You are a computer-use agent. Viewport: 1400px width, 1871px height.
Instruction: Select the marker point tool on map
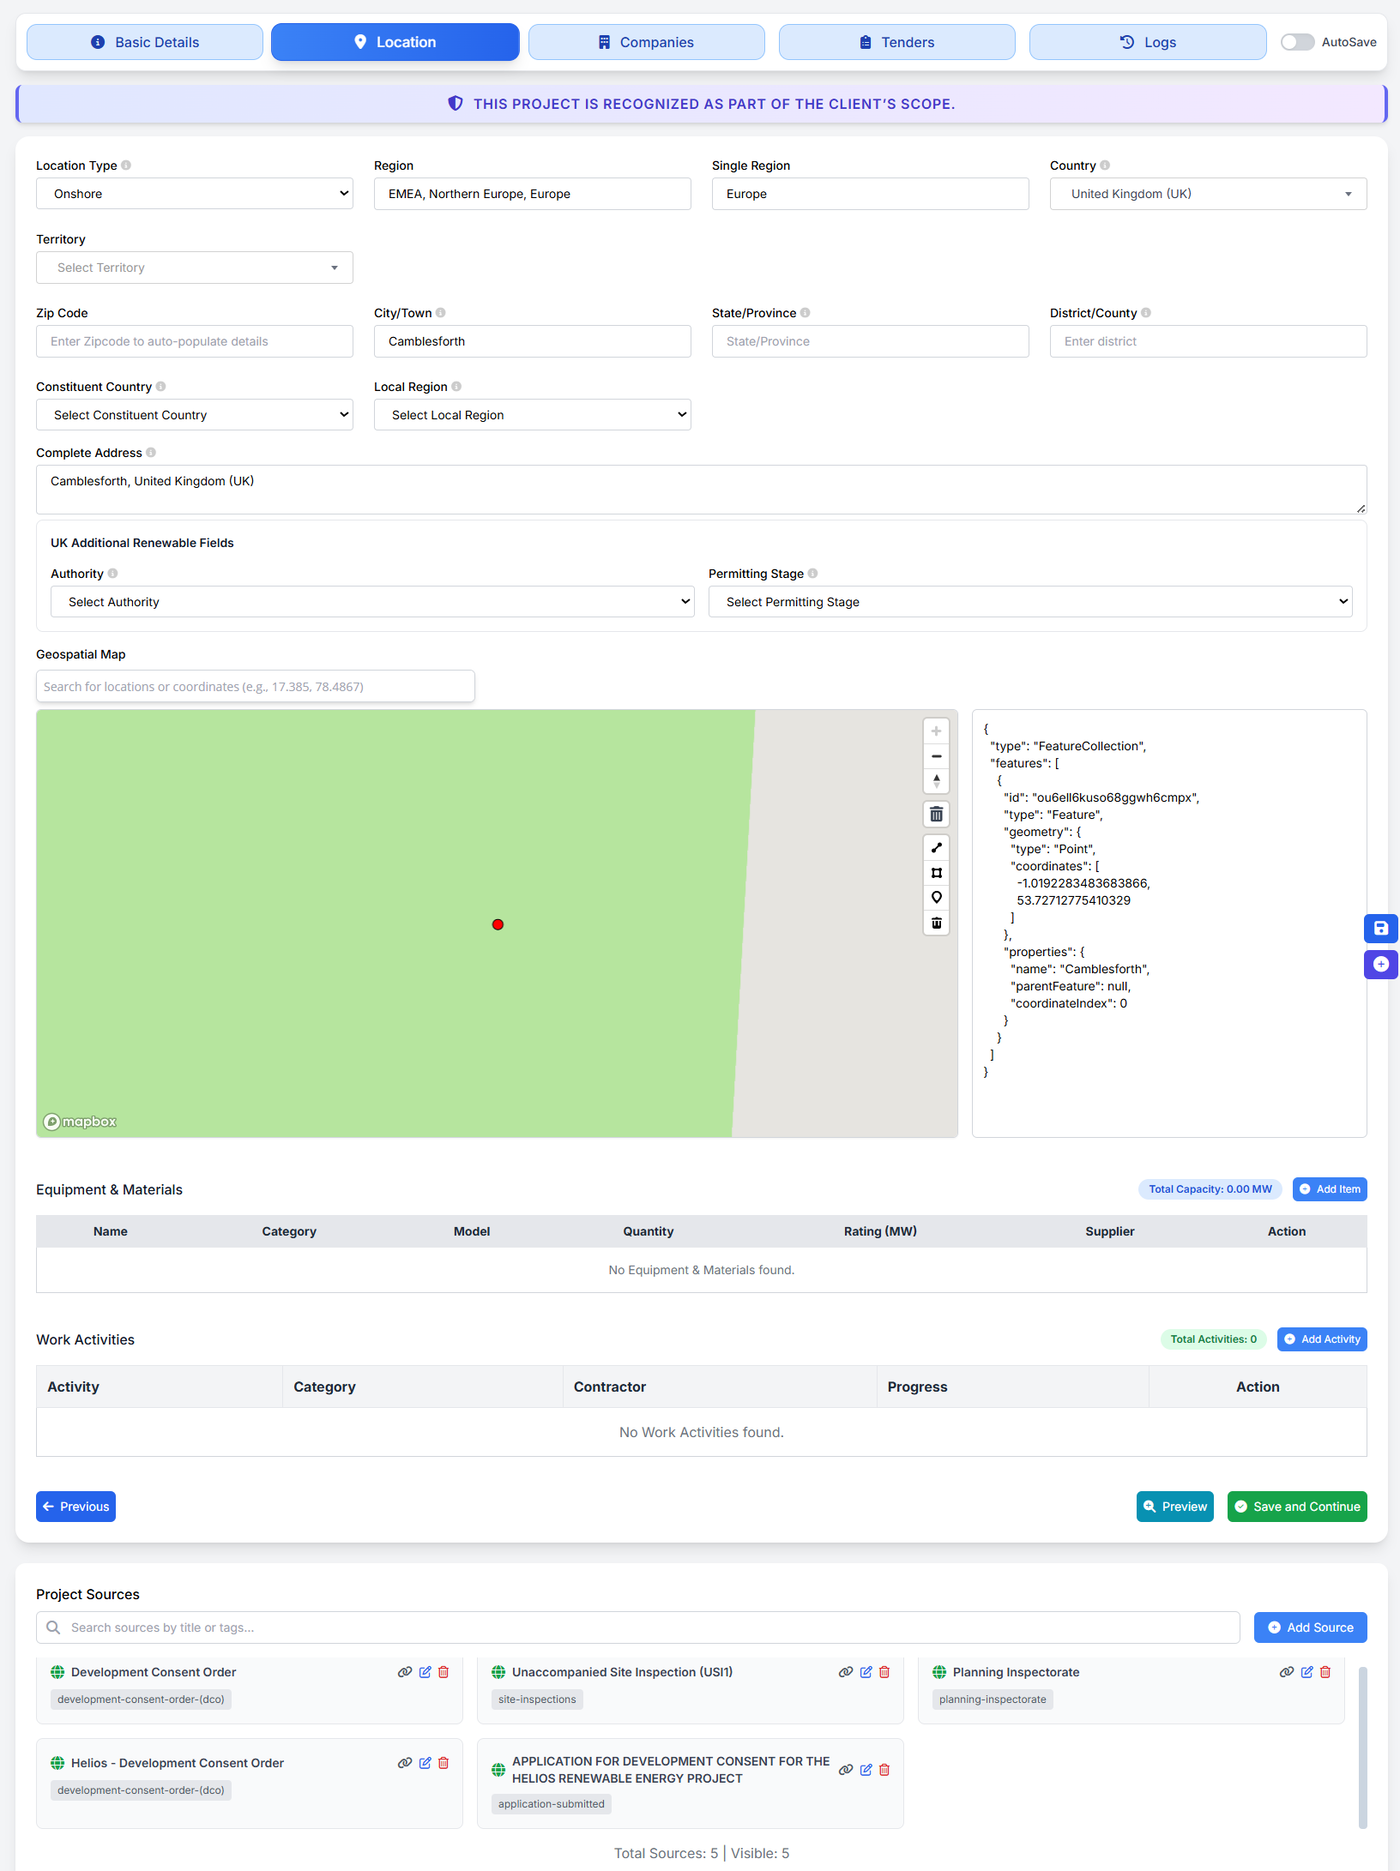coord(936,898)
